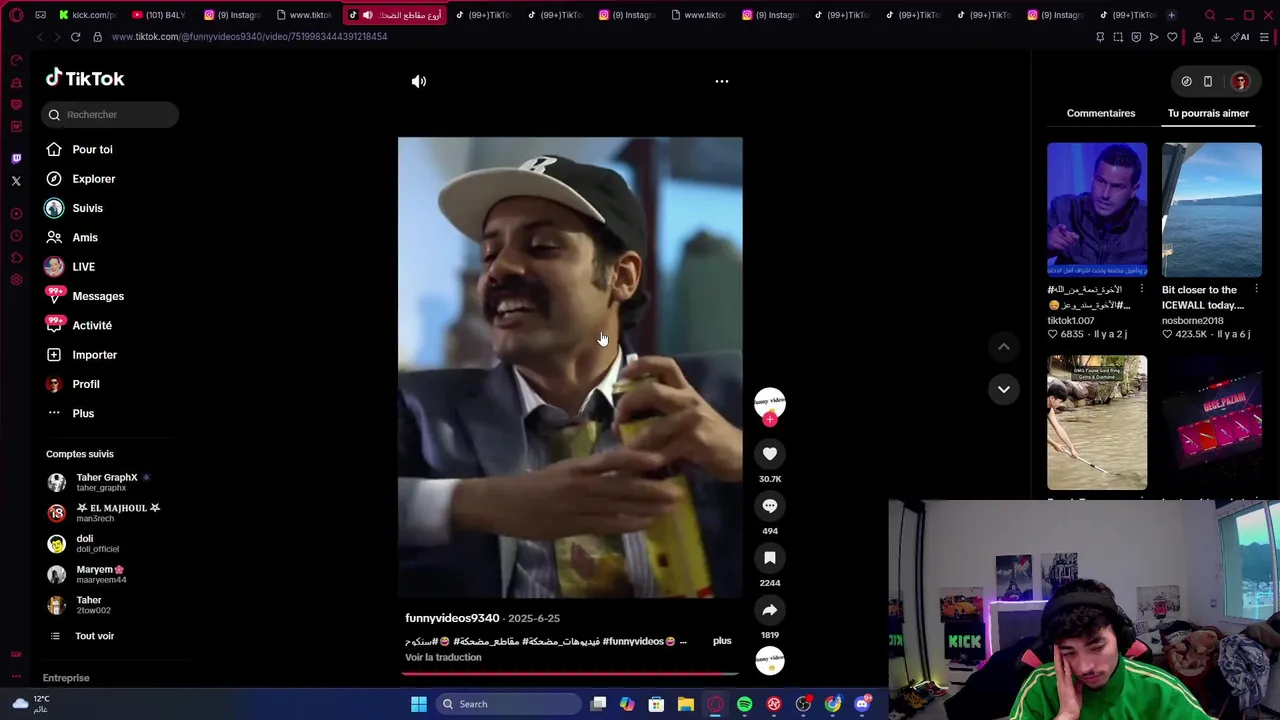Open Twitch in Opera sidebar
Screen dimensions: 1280x720
pos(16,158)
